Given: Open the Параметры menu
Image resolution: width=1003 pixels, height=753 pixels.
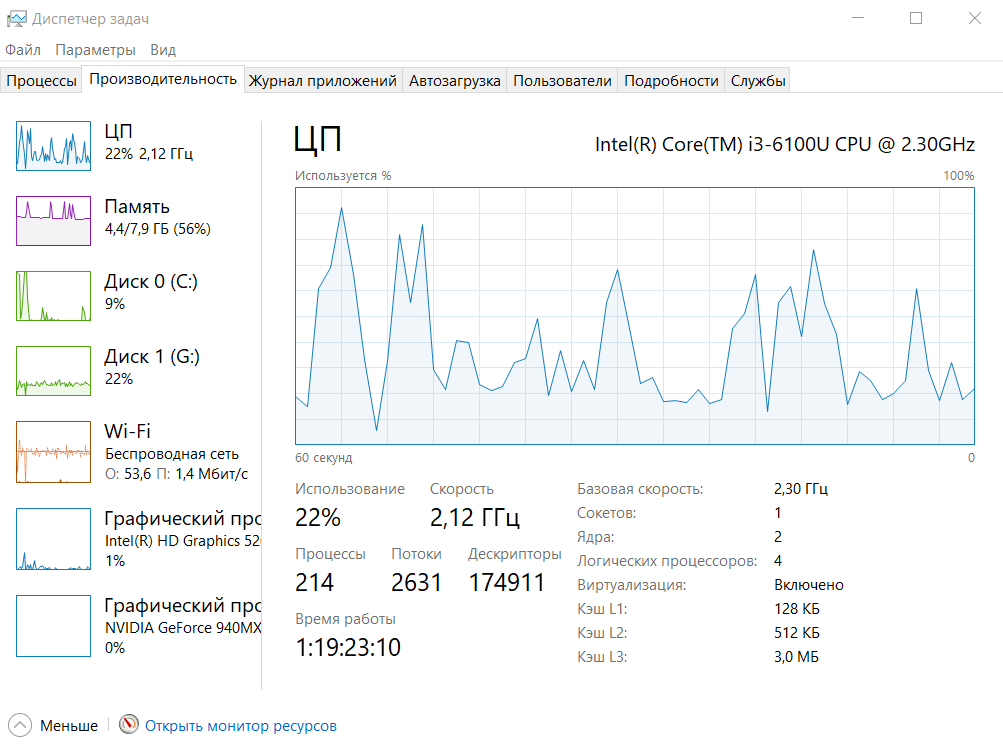Looking at the screenshot, I should click(97, 49).
